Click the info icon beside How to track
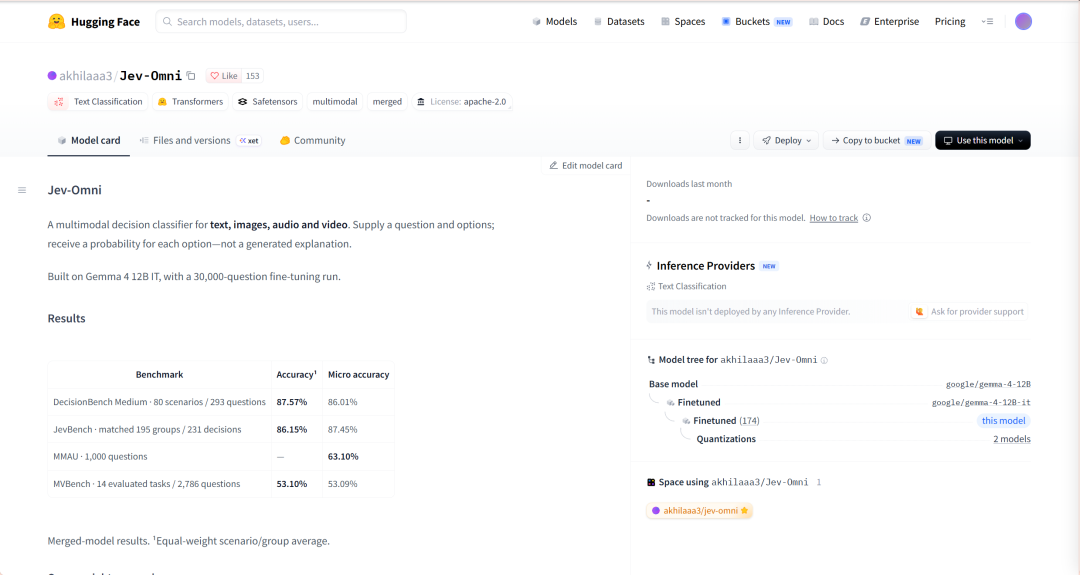This screenshot has height=575, width=1080. click(866, 218)
